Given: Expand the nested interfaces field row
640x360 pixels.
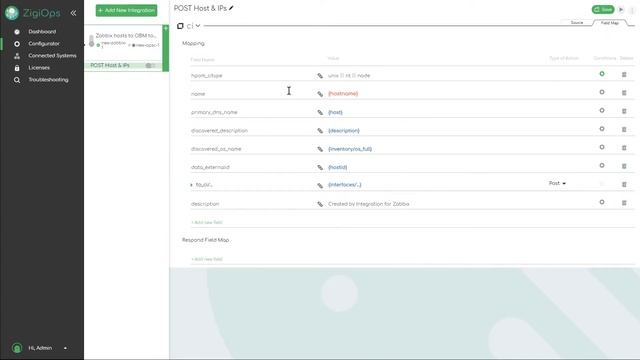Looking at the screenshot, I should click(x=191, y=185).
